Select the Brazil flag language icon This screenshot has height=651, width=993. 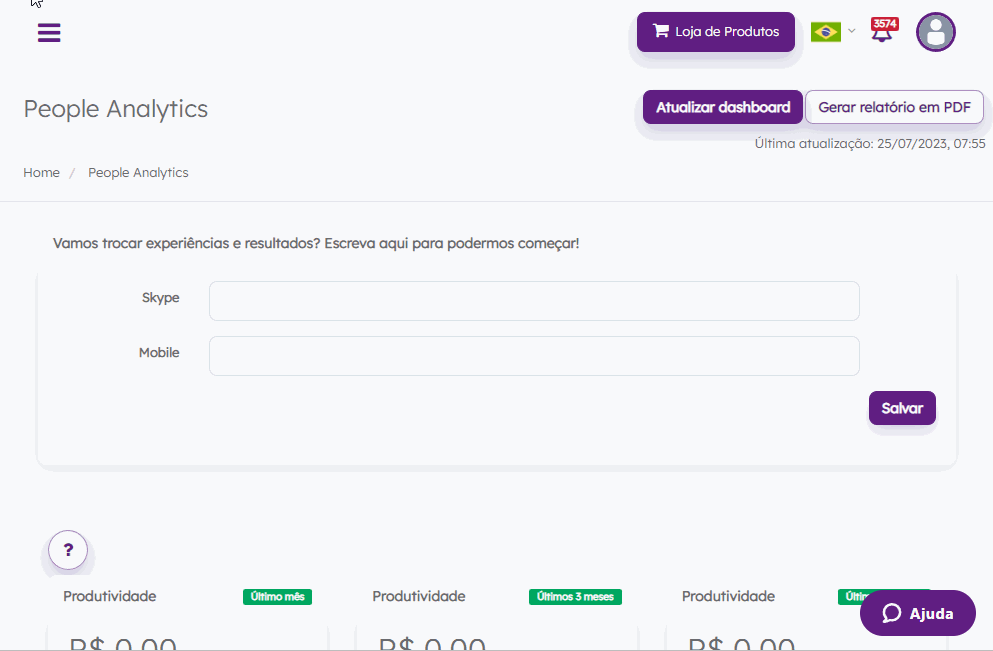[x=825, y=32]
